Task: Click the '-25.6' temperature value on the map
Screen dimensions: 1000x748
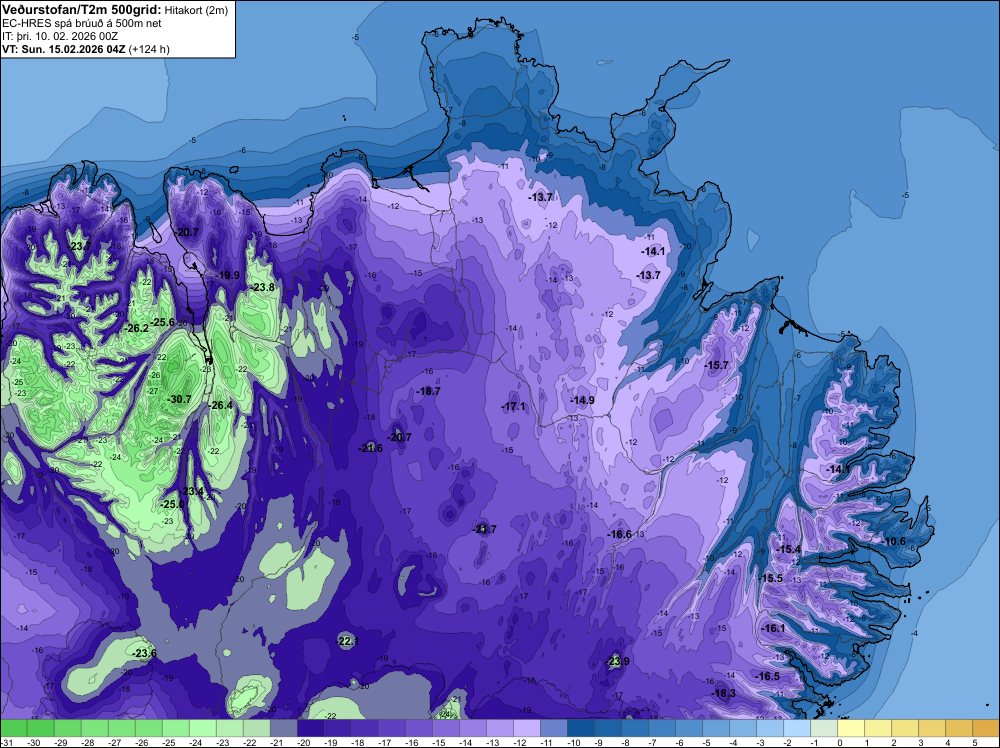Action: (x=163, y=322)
